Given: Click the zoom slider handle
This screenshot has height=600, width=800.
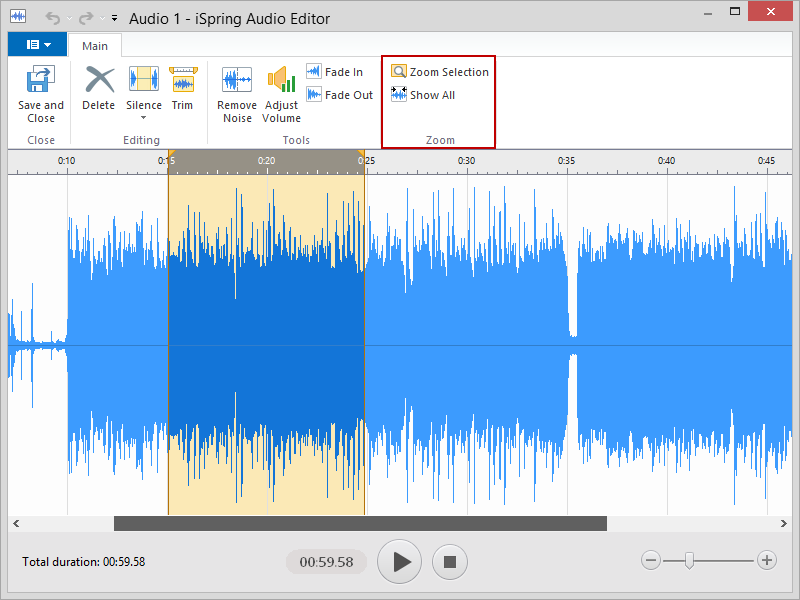Looking at the screenshot, I should (x=689, y=560).
